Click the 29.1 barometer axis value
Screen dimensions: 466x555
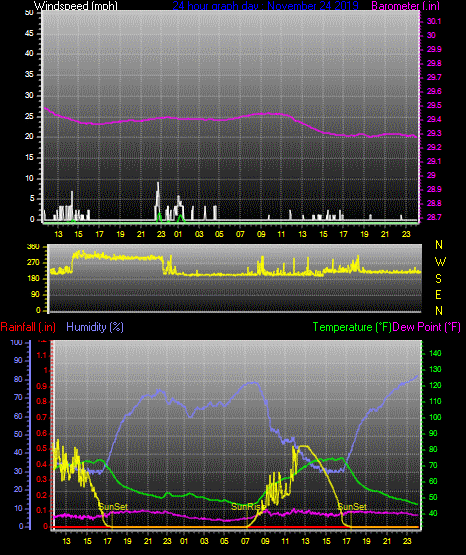pos(434,161)
